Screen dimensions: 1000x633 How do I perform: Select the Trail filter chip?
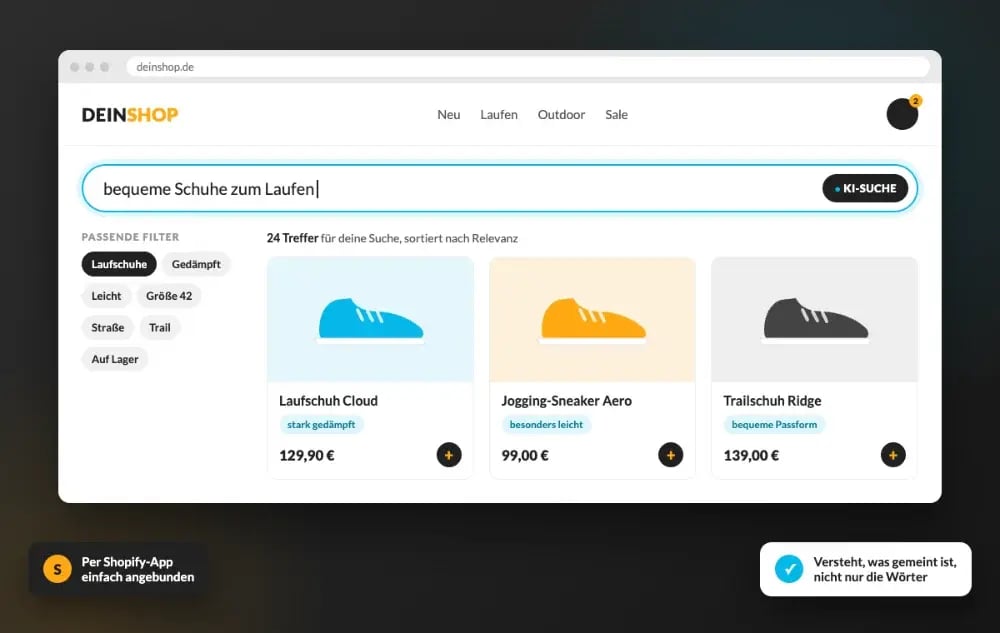tap(159, 328)
